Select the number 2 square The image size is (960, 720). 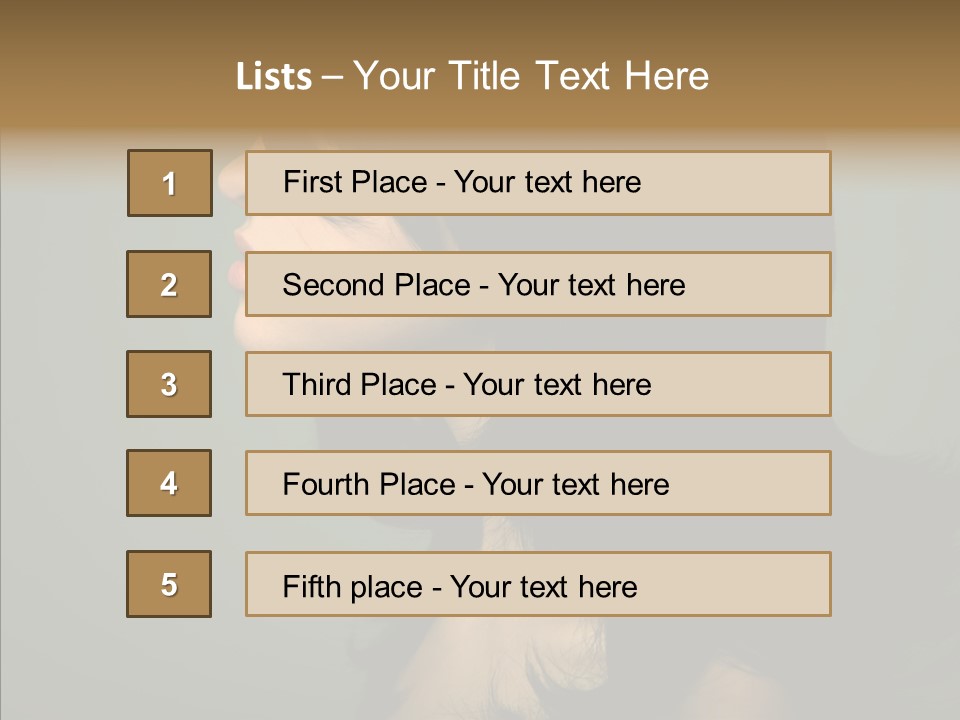[x=169, y=284]
